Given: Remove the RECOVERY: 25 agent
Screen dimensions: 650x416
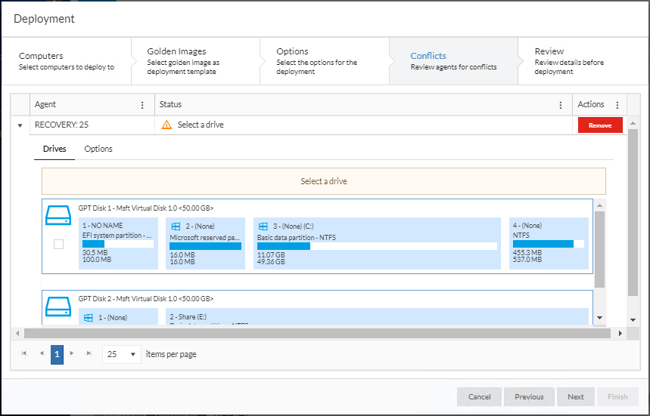Looking at the screenshot, I should (600, 125).
